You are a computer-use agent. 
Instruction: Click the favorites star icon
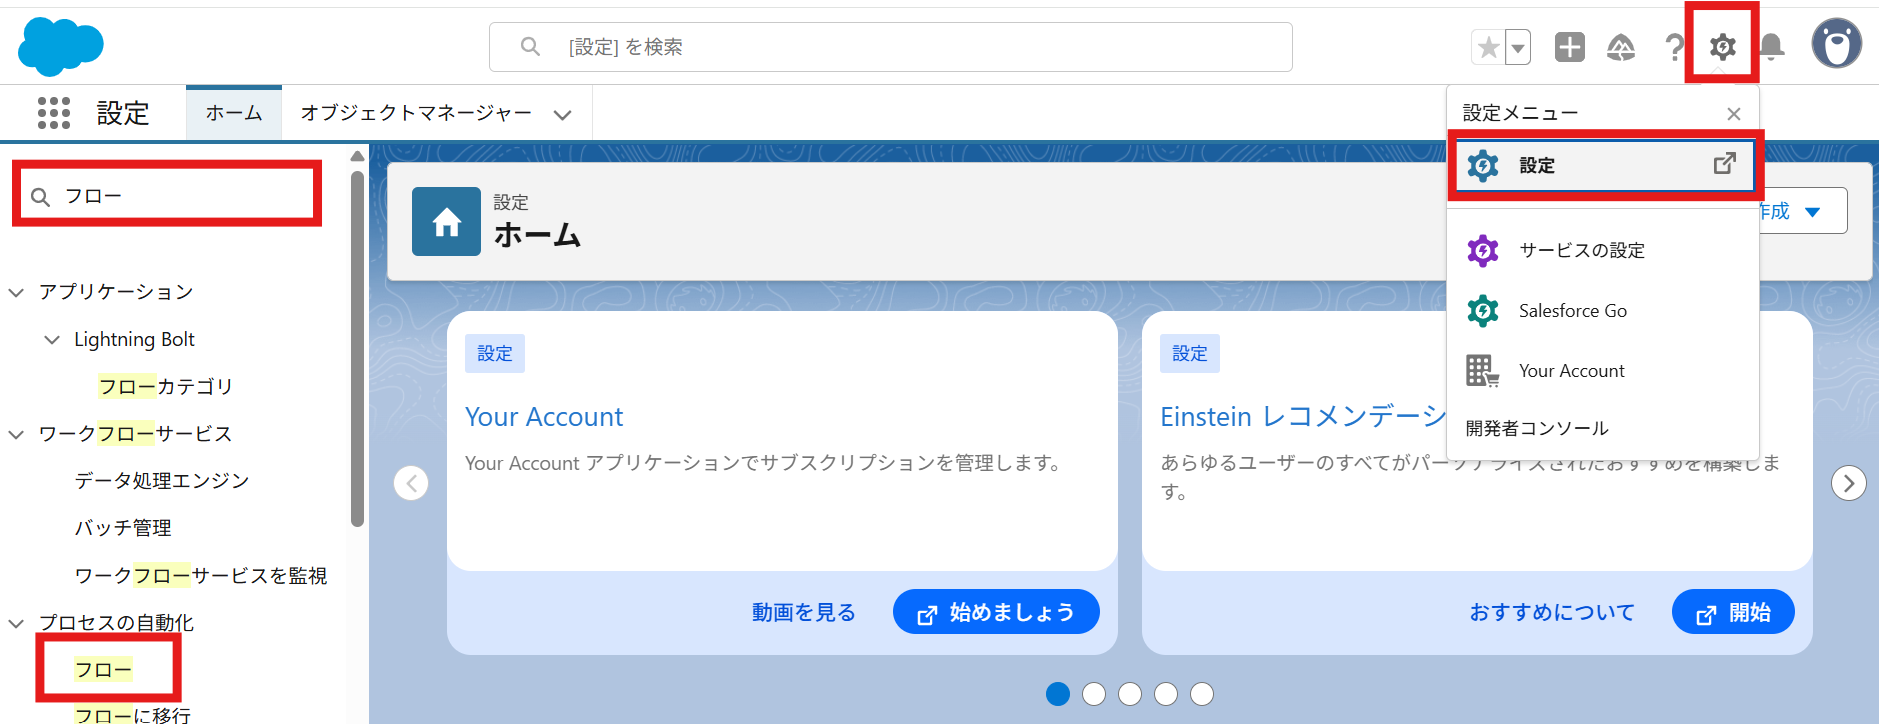coord(1488,47)
